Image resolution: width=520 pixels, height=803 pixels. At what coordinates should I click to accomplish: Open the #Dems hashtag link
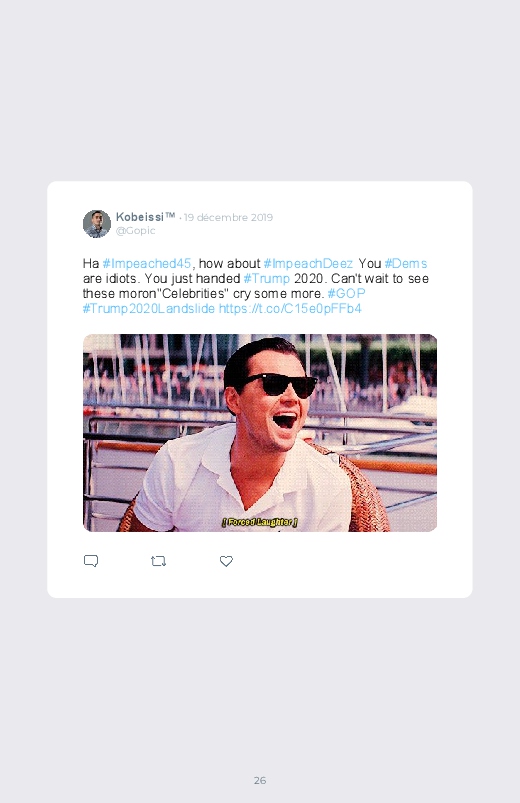[x=406, y=264]
